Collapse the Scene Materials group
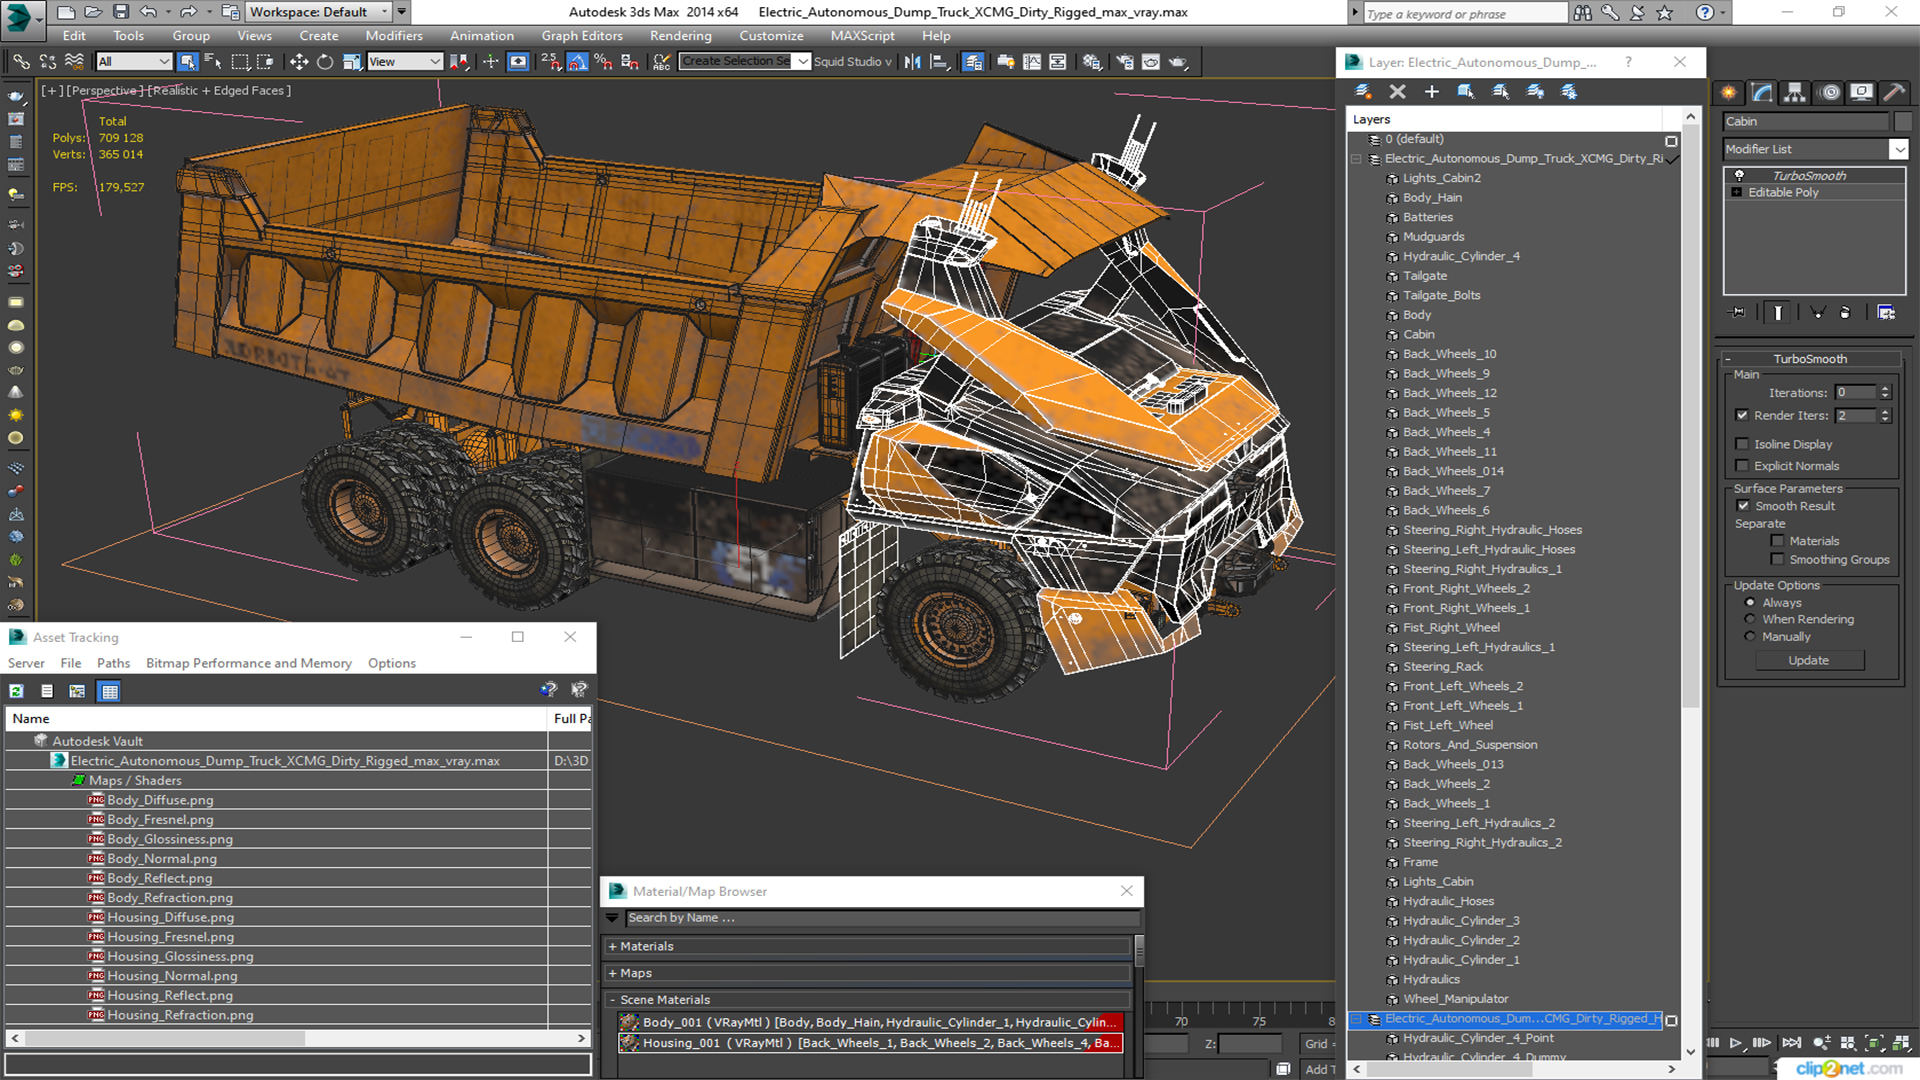This screenshot has height=1080, width=1920. click(612, 1000)
